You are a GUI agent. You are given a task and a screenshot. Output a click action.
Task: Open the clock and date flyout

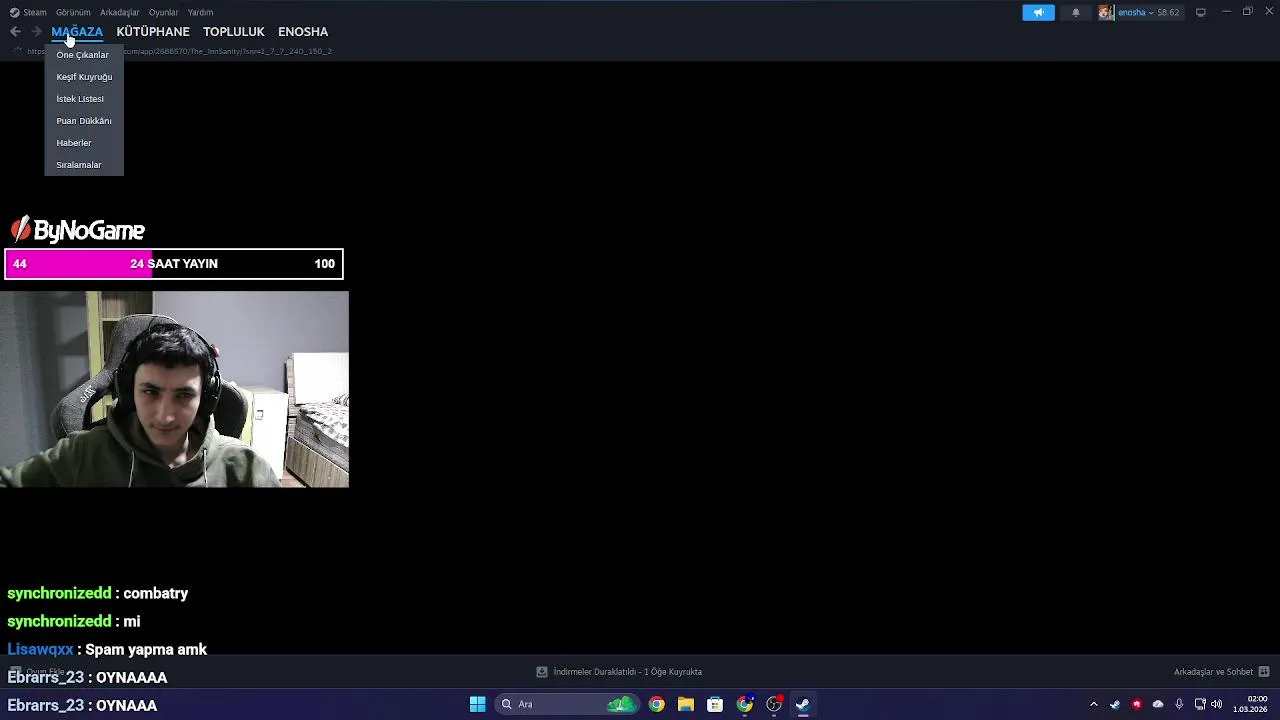coord(1250,704)
